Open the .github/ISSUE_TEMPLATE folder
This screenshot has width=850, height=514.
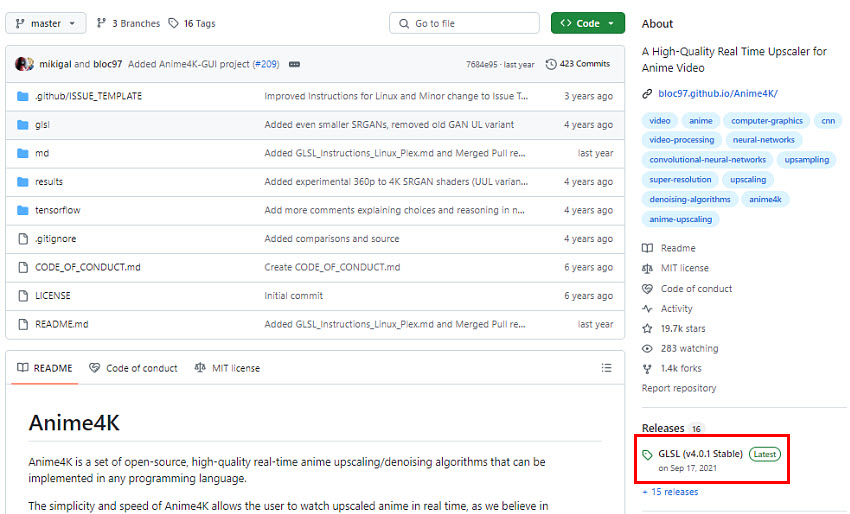point(88,96)
